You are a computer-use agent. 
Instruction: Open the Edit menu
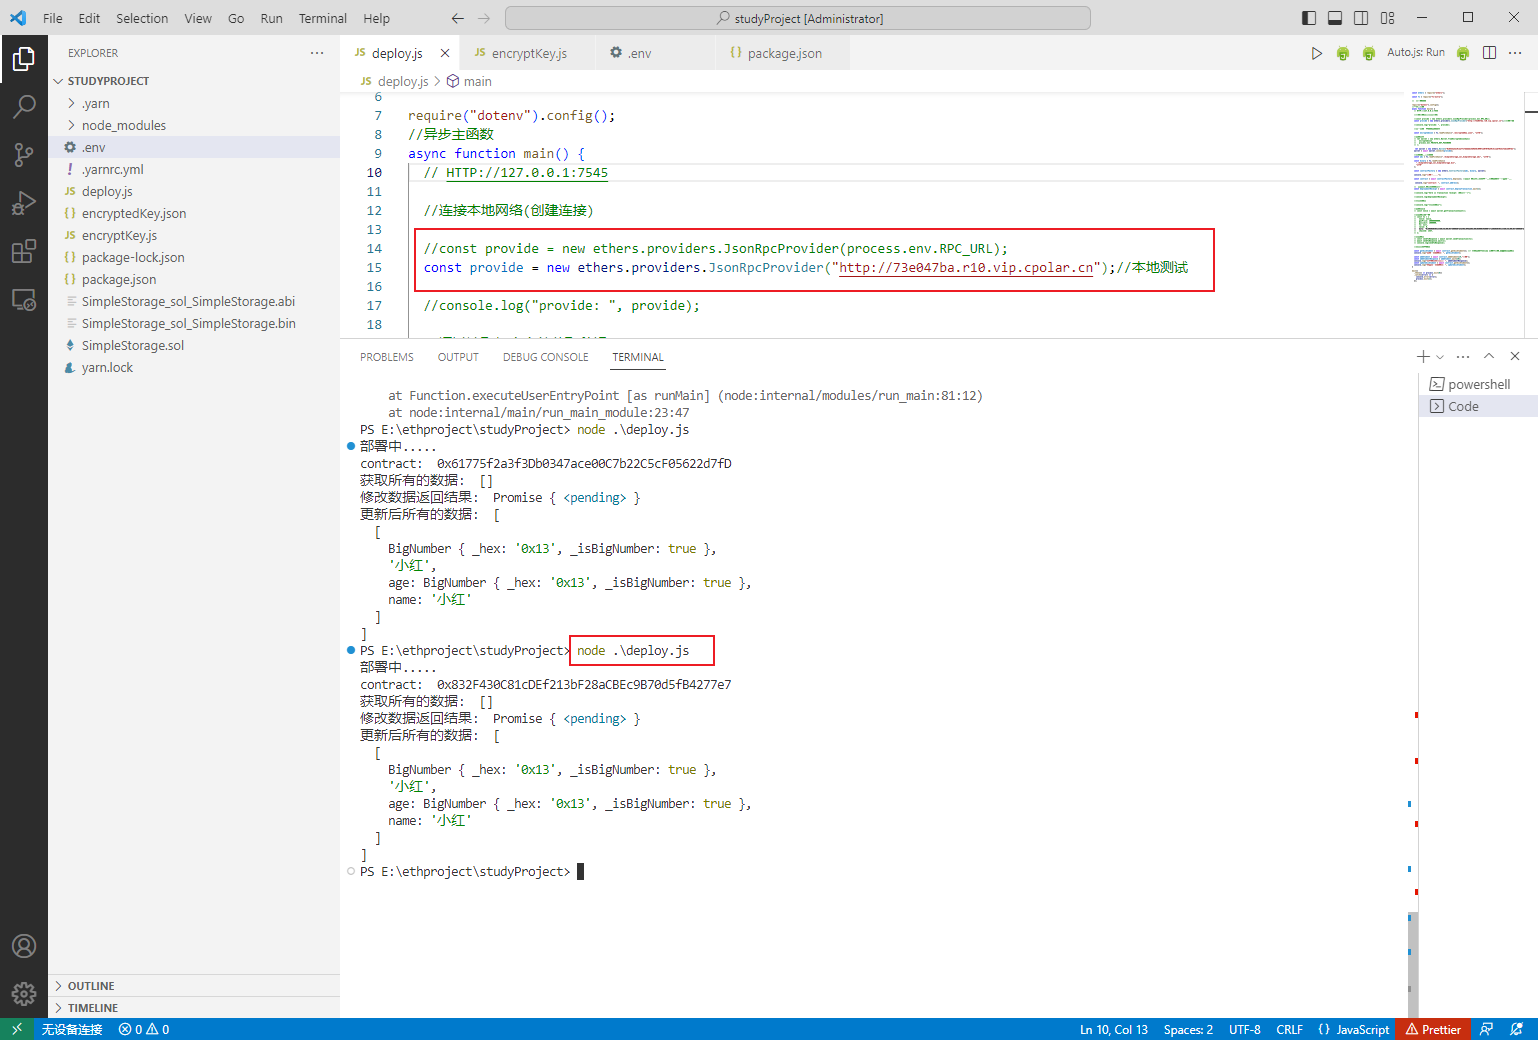click(89, 18)
